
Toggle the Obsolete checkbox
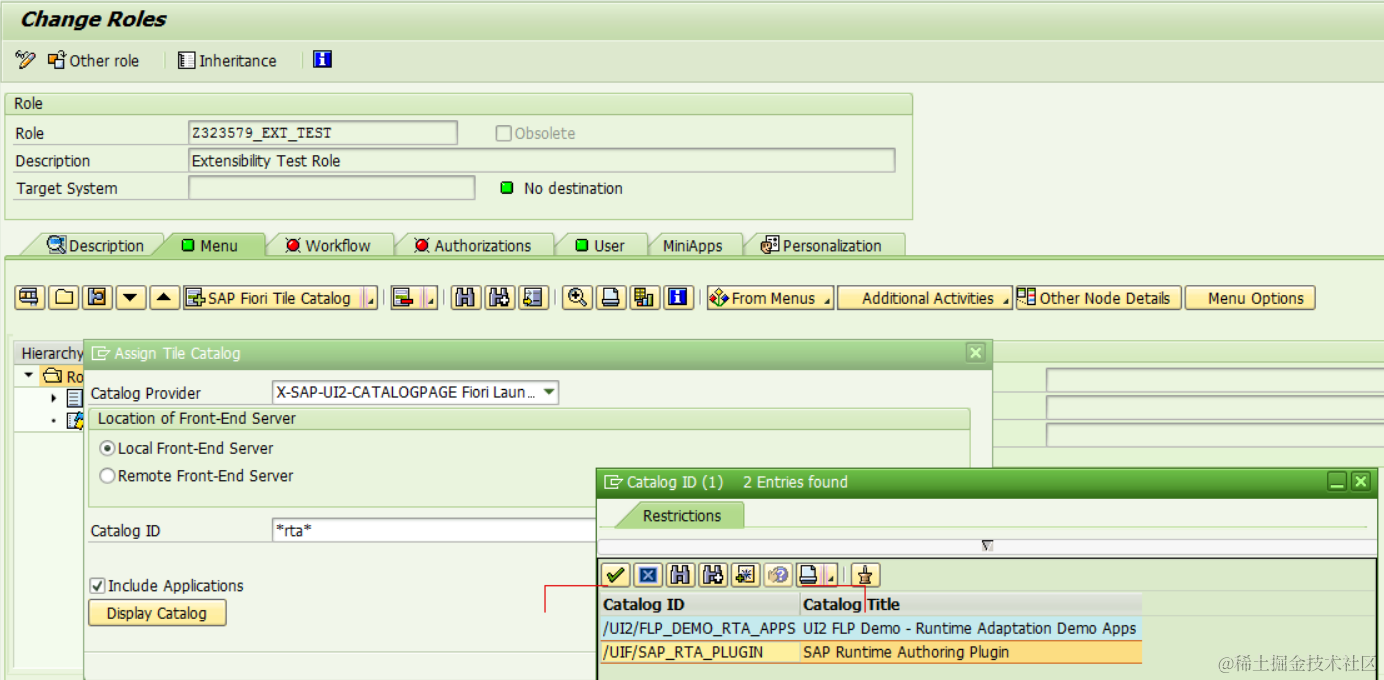point(504,133)
